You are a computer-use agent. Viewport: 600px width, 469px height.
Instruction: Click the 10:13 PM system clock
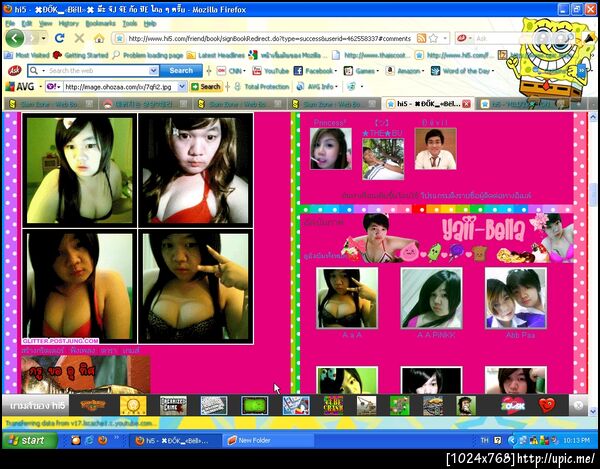pos(576,440)
